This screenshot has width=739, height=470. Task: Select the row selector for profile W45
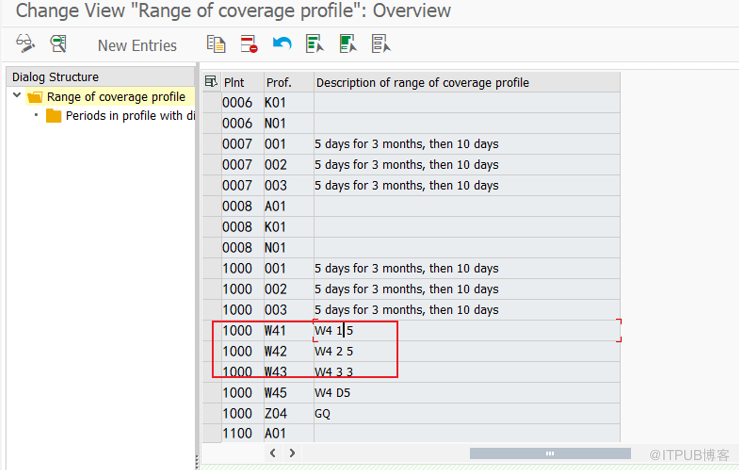pyautogui.click(x=211, y=392)
